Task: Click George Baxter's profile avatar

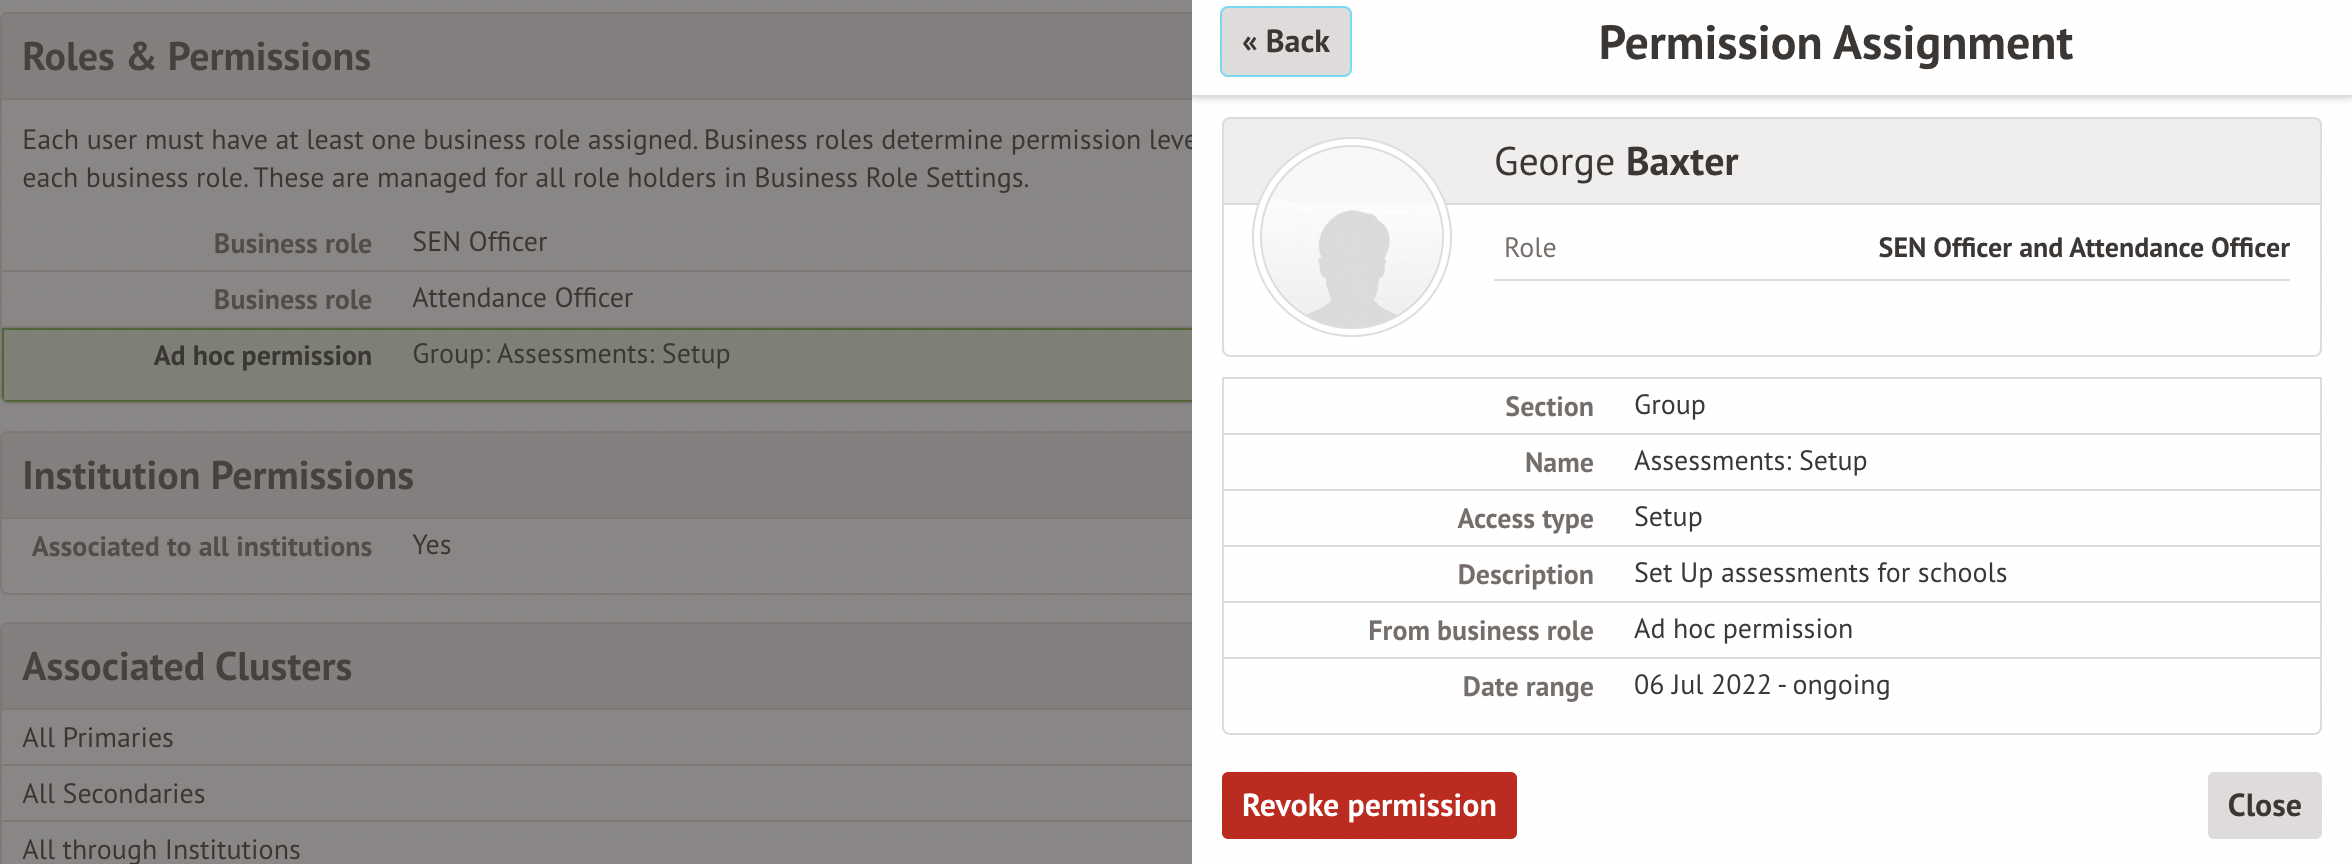Action: coord(1352,237)
